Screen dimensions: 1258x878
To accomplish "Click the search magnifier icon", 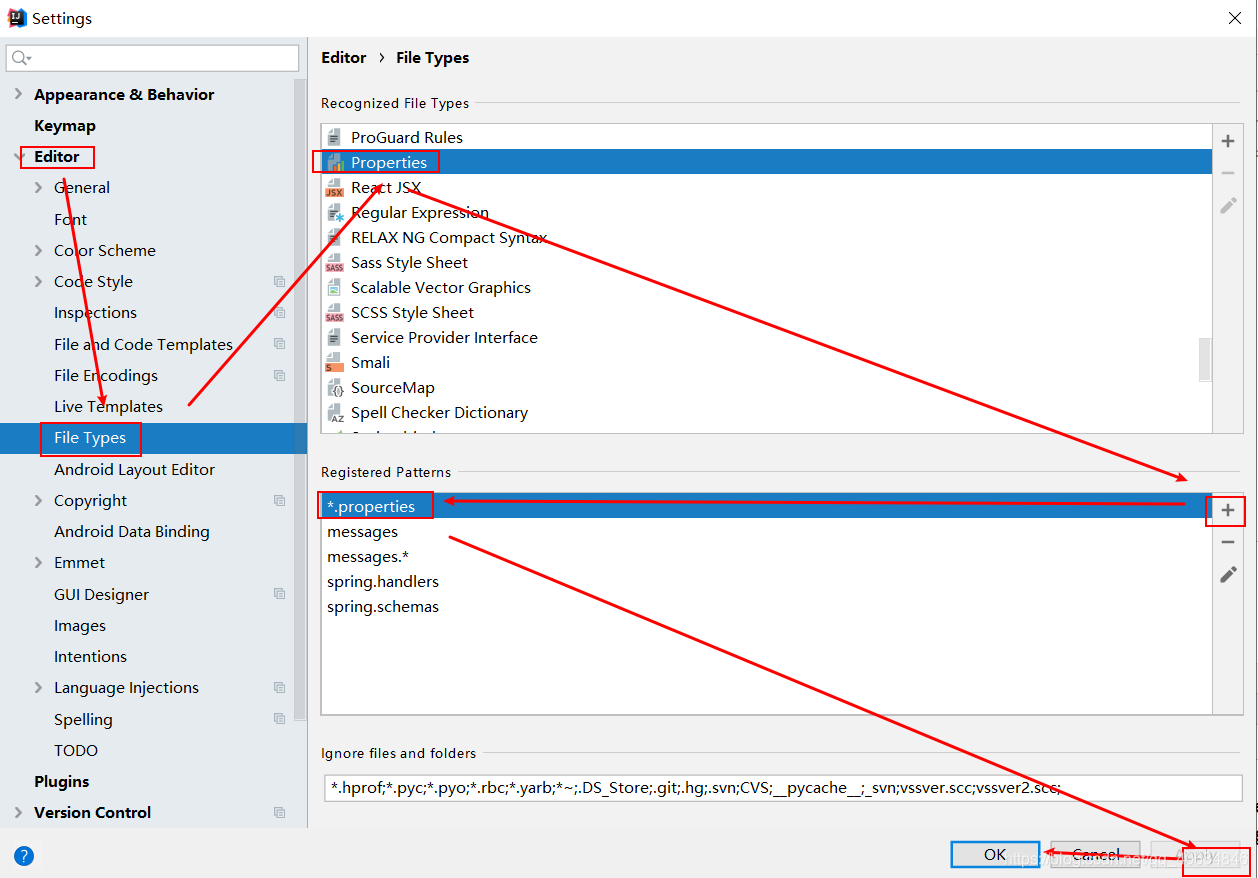I will click(x=20, y=58).
